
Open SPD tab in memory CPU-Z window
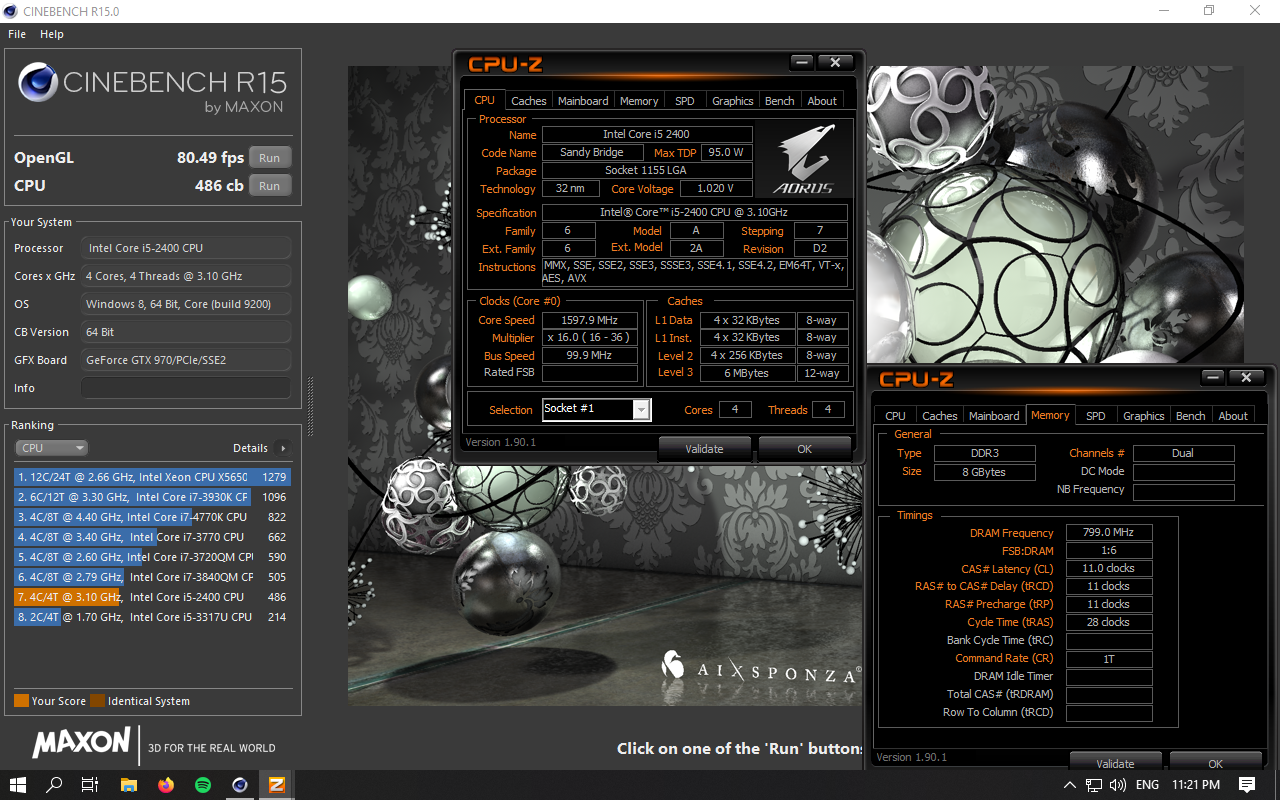point(1096,416)
